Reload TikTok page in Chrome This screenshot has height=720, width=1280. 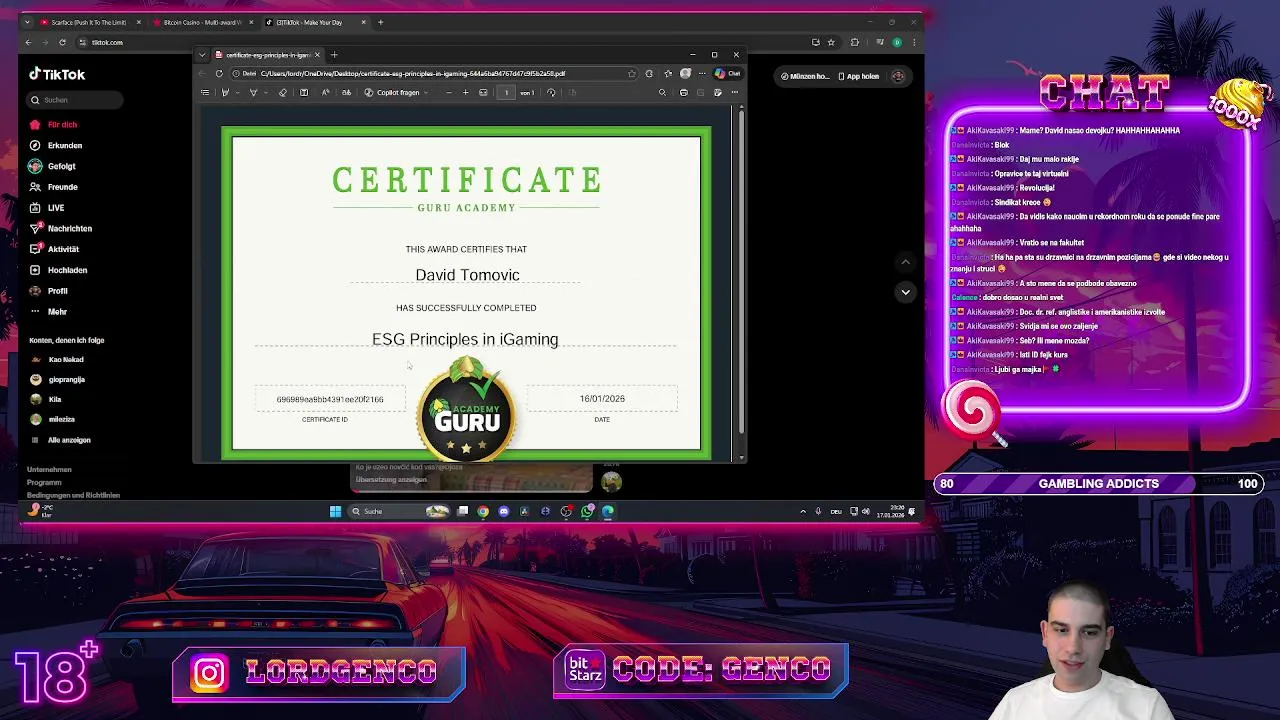[x=62, y=42]
